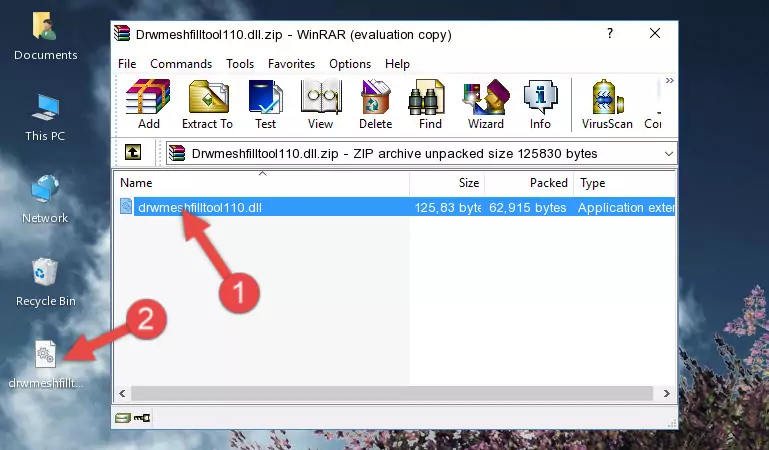This screenshot has height=450, width=769.
Task: Open the View file tool
Action: tap(321, 104)
